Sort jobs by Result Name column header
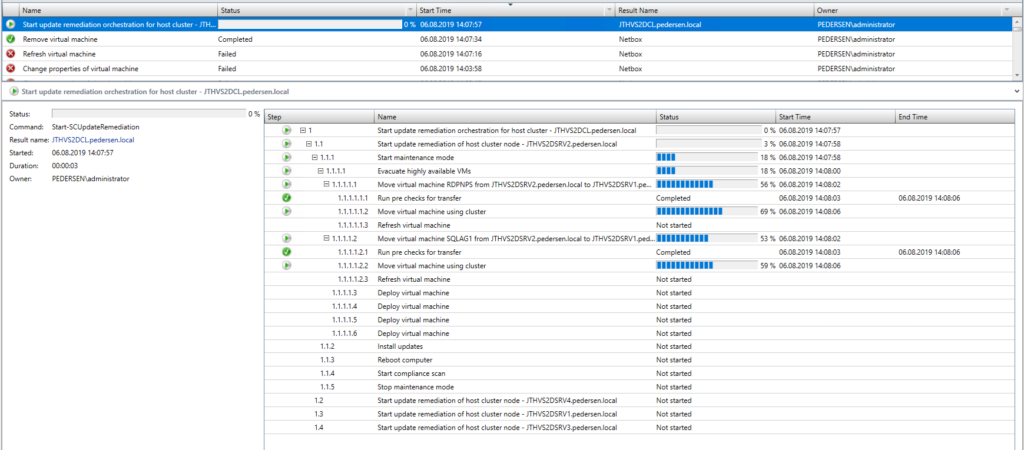Image resolution: width=1024 pixels, height=450 pixels. pyautogui.click(x=714, y=10)
